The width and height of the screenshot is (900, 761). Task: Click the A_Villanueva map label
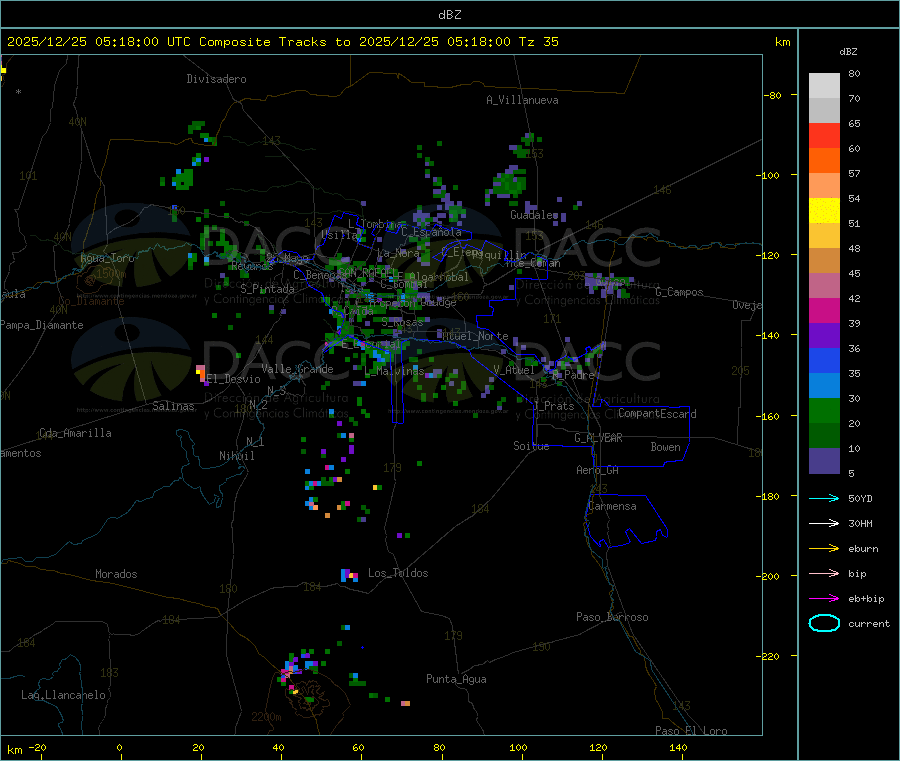pos(522,100)
